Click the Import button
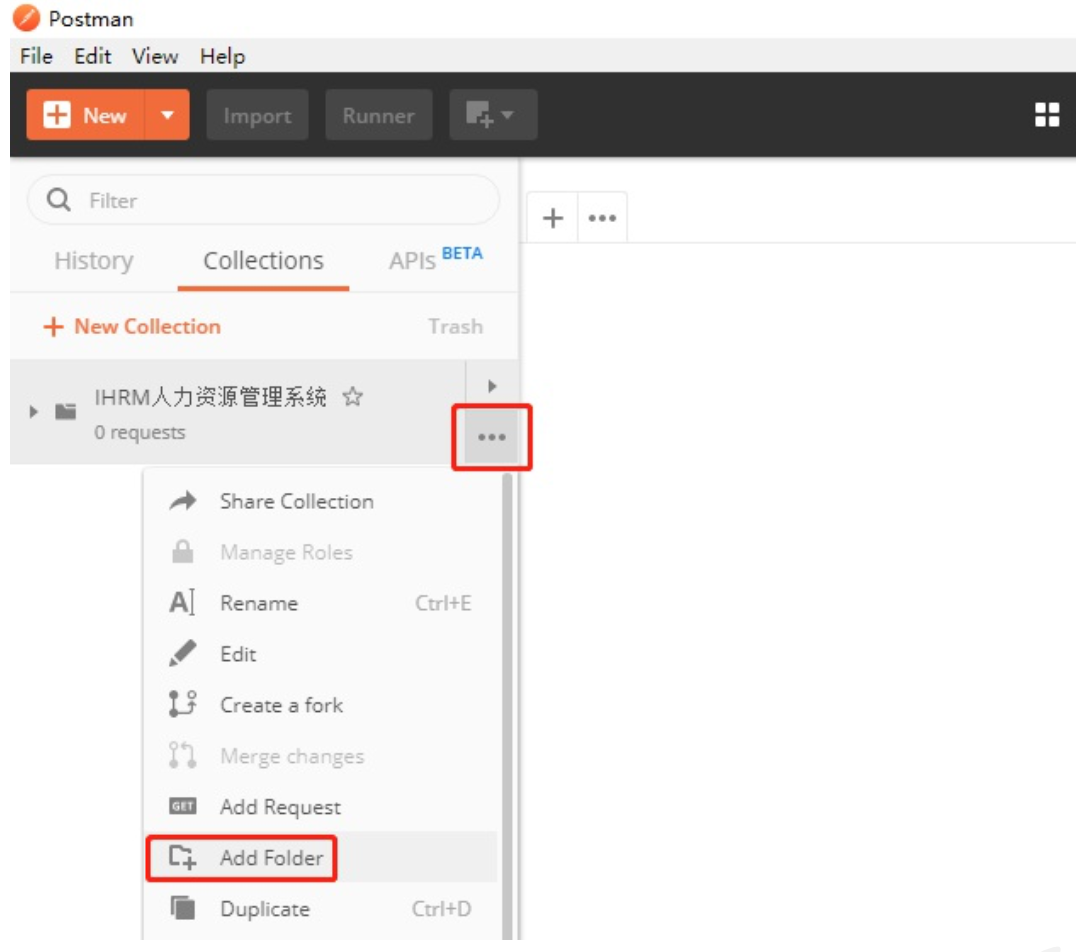 click(257, 115)
